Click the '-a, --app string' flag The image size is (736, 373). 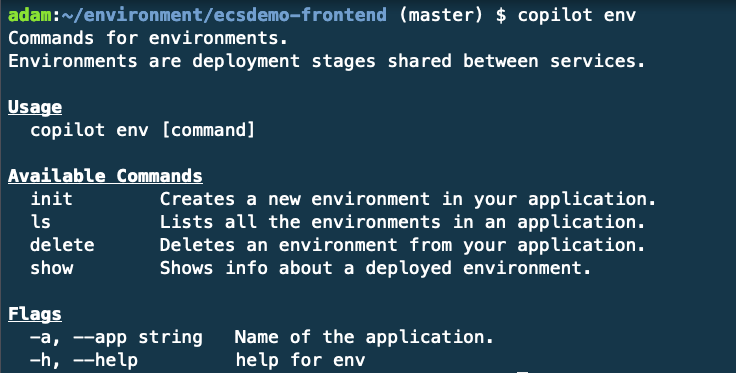(116, 337)
